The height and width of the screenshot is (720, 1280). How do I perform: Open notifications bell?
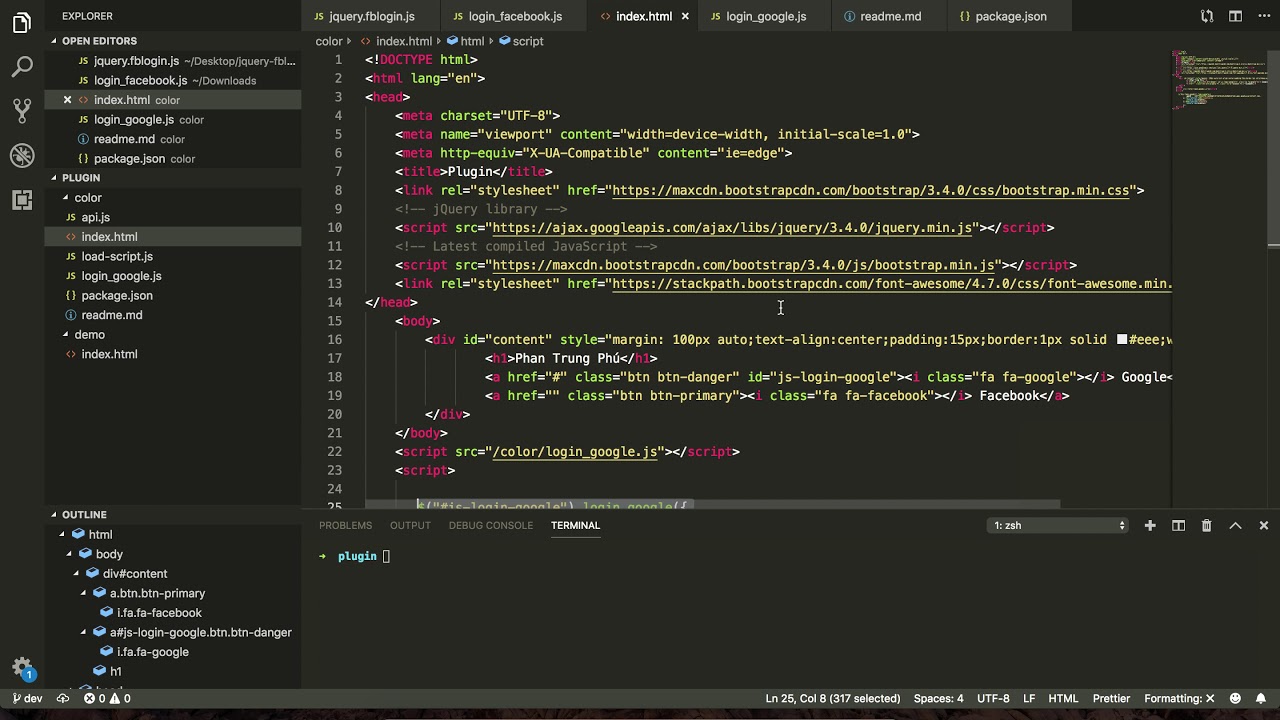tap(1263, 698)
